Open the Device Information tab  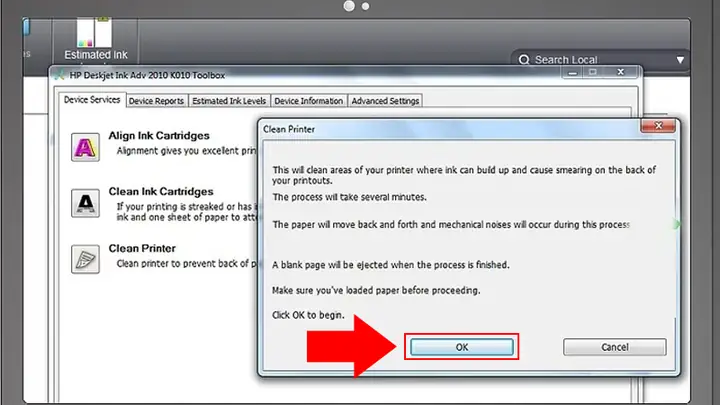point(309,101)
